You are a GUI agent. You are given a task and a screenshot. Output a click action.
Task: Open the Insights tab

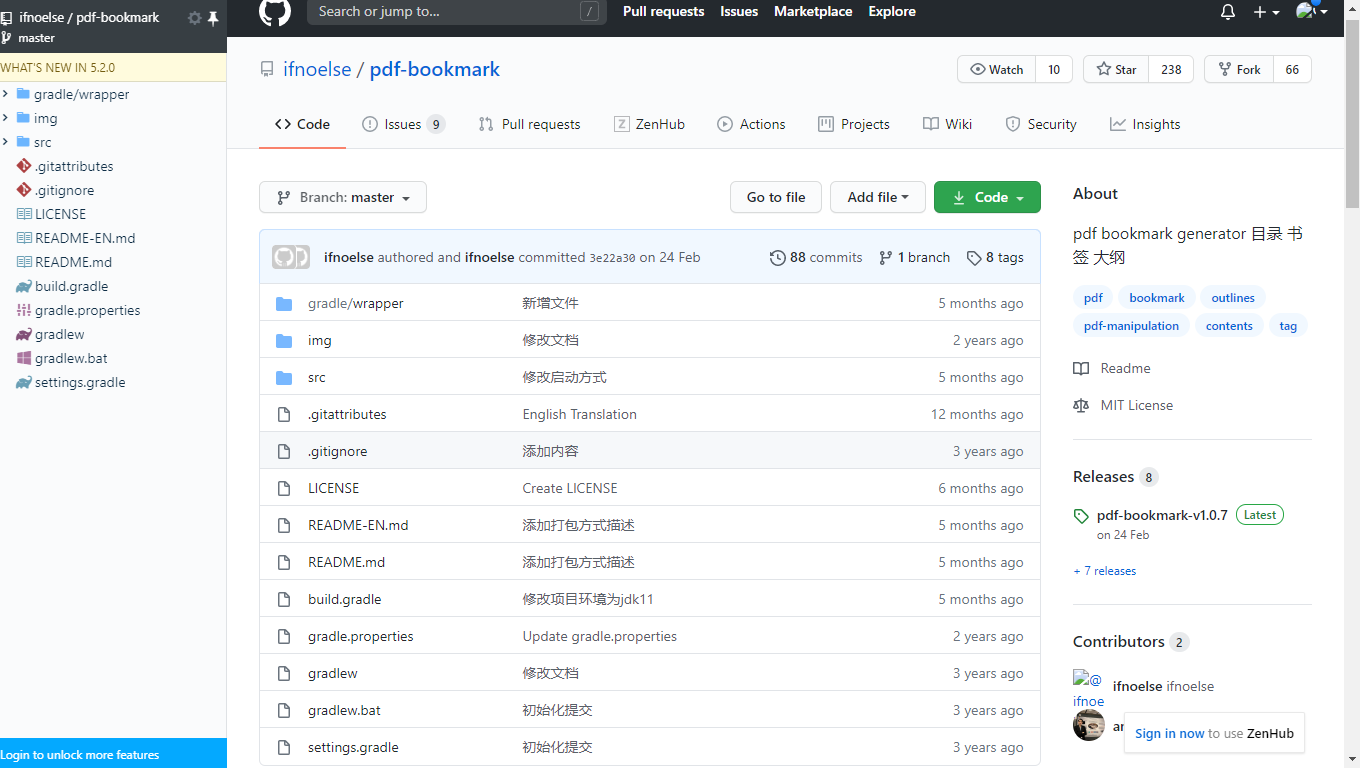coord(1145,125)
